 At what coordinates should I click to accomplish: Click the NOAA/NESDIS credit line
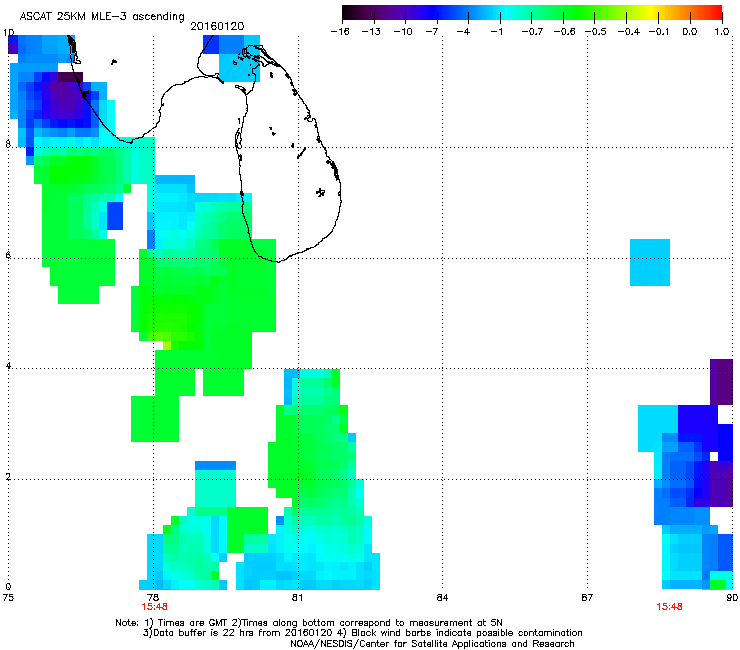[432, 644]
